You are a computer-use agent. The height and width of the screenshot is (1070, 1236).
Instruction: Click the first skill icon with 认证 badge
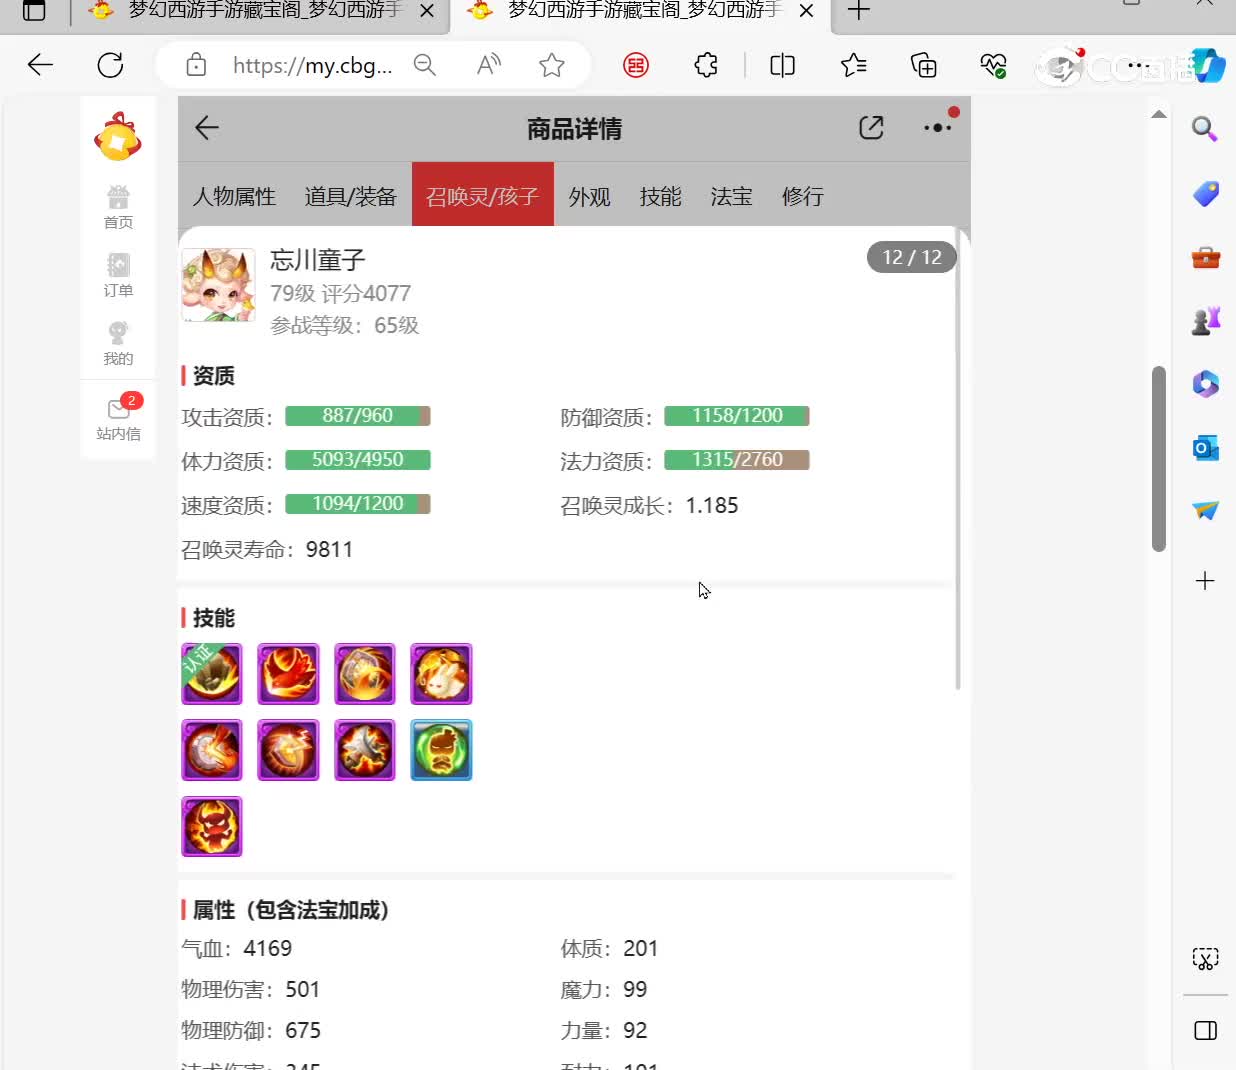[212, 674]
